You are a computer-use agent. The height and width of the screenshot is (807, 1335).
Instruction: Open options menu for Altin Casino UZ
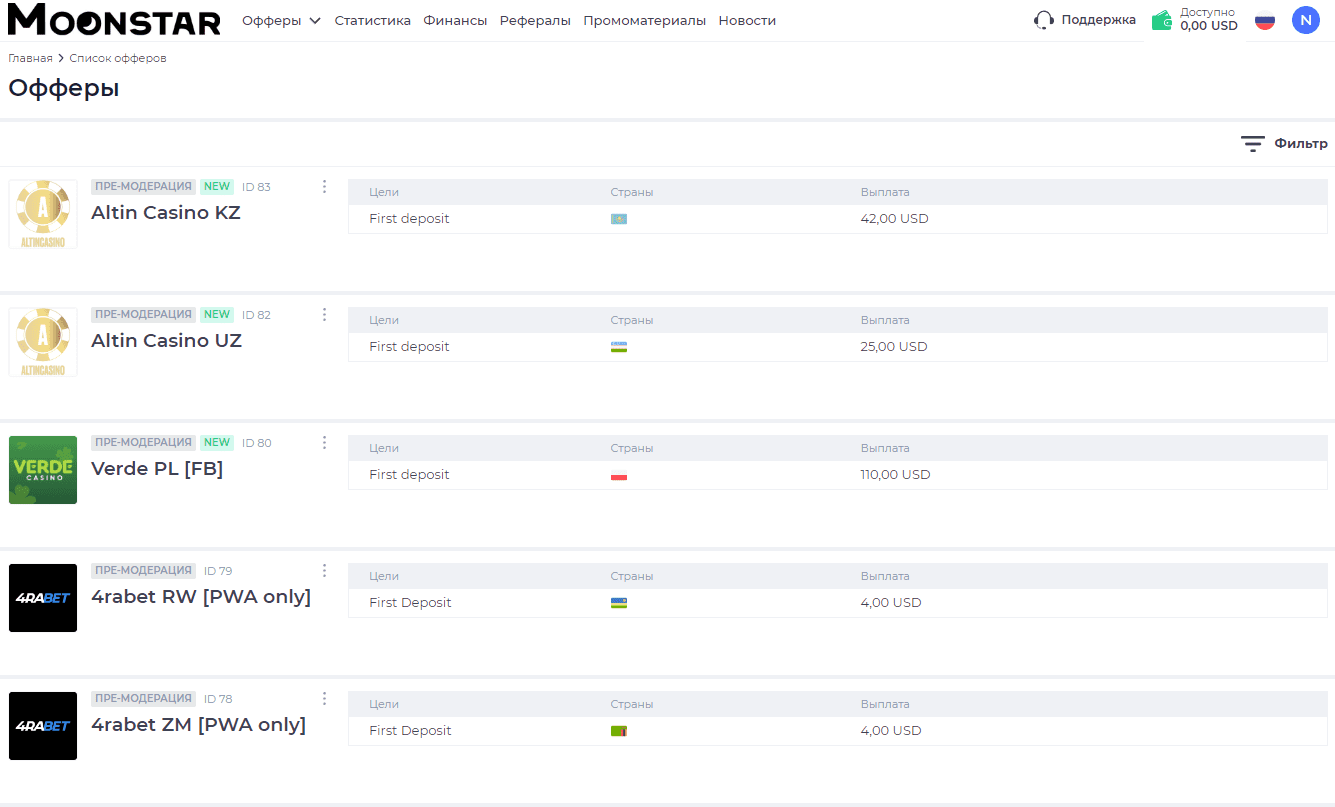pos(324,315)
